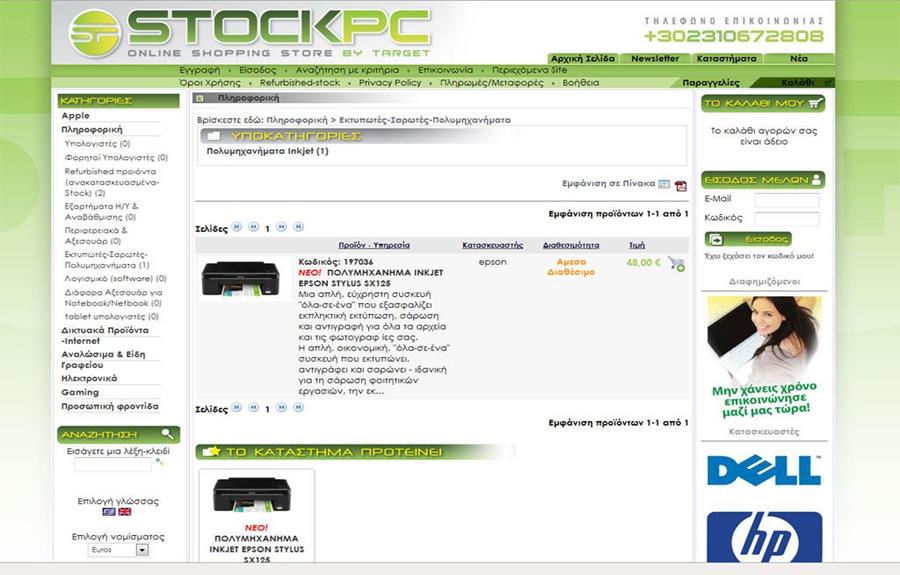Open the Αρχική Σελίδα tab
The height and width of the screenshot is (575, 900).
(x=583, y=59)
